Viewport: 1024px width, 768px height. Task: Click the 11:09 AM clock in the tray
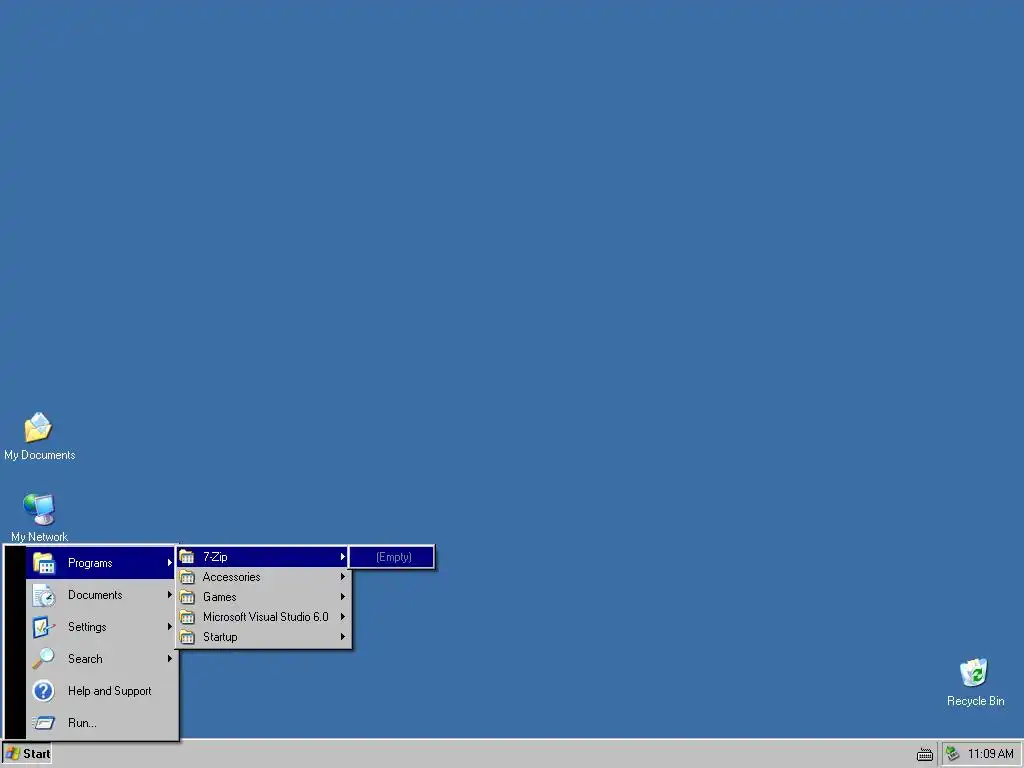[x=990, y=754]
